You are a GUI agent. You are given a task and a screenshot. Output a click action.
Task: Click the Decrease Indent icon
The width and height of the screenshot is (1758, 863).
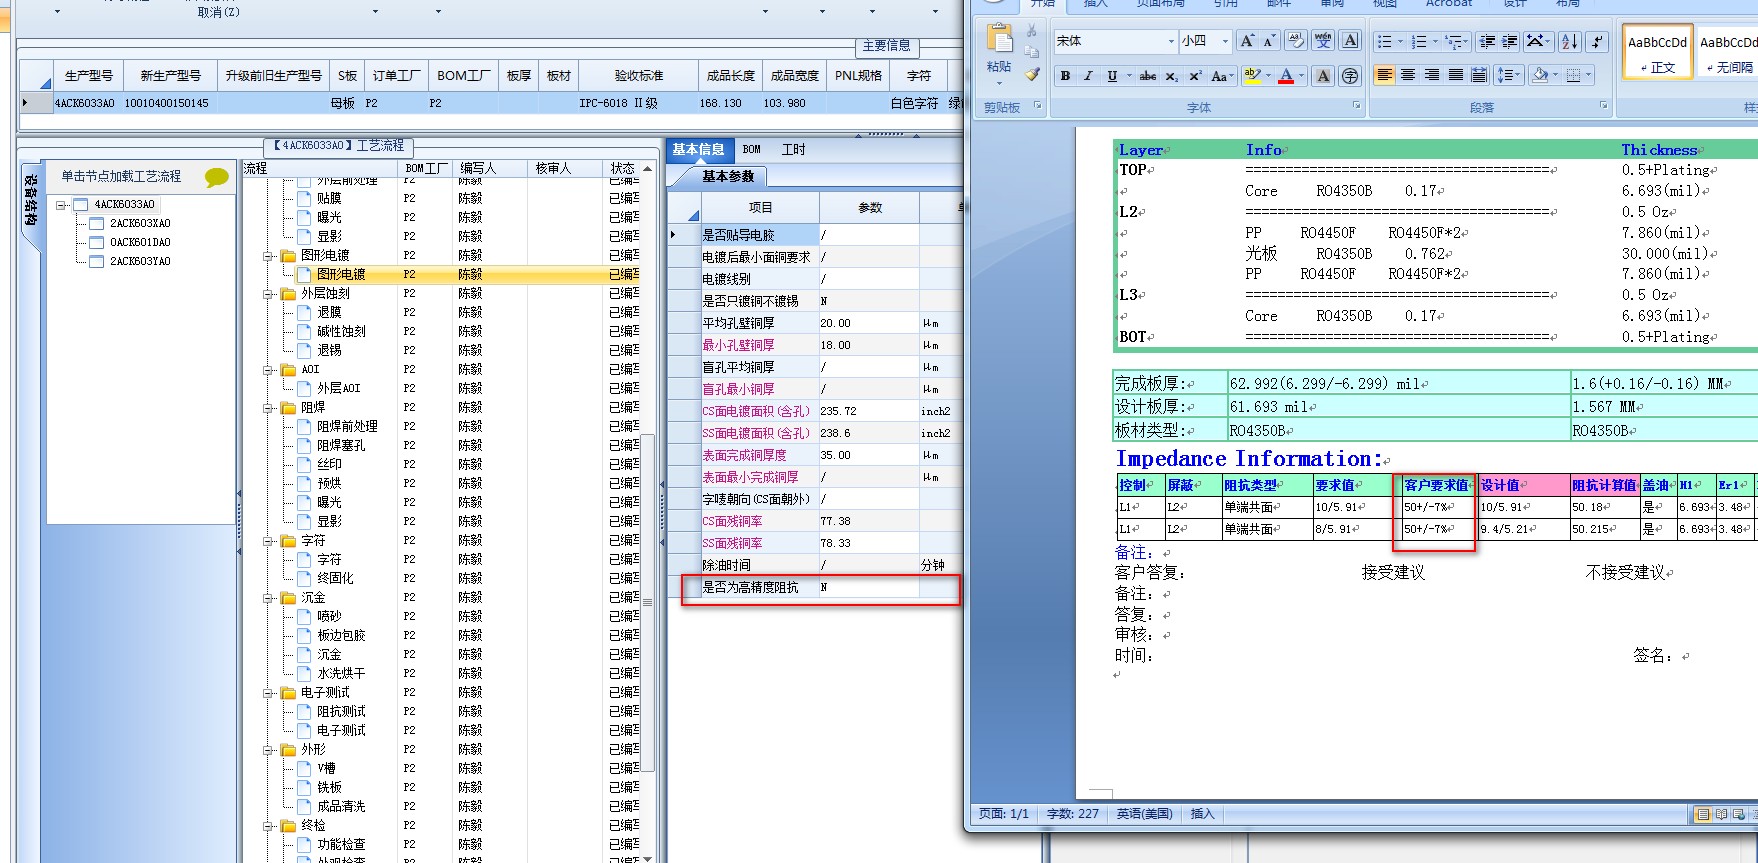click(1487, 41)
